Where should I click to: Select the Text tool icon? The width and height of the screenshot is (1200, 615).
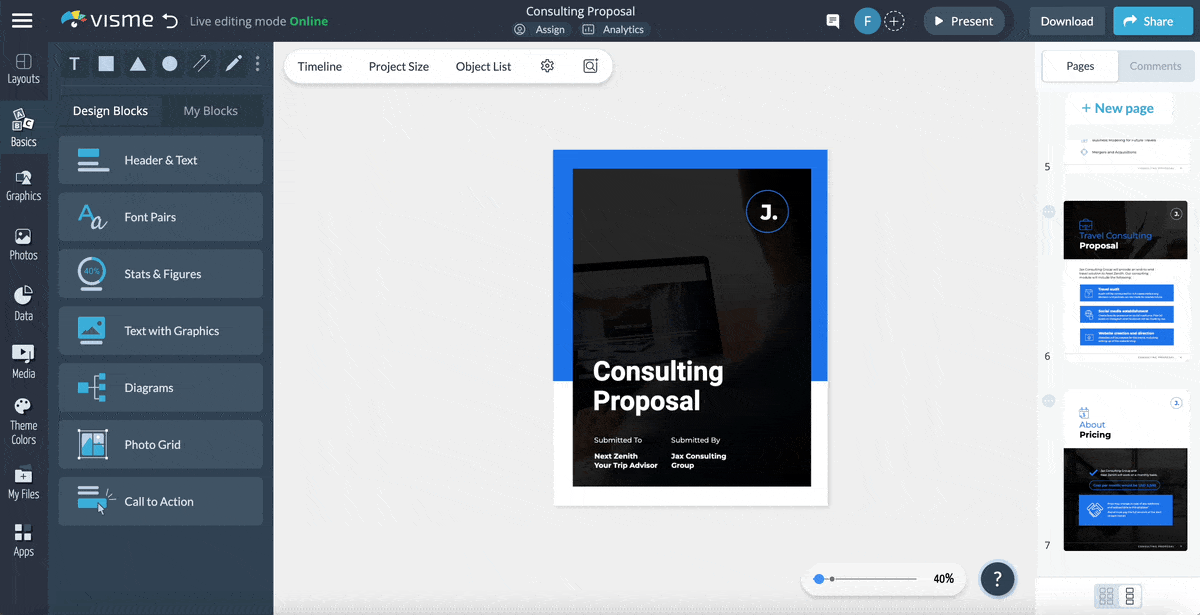click(x=74, y=64)
